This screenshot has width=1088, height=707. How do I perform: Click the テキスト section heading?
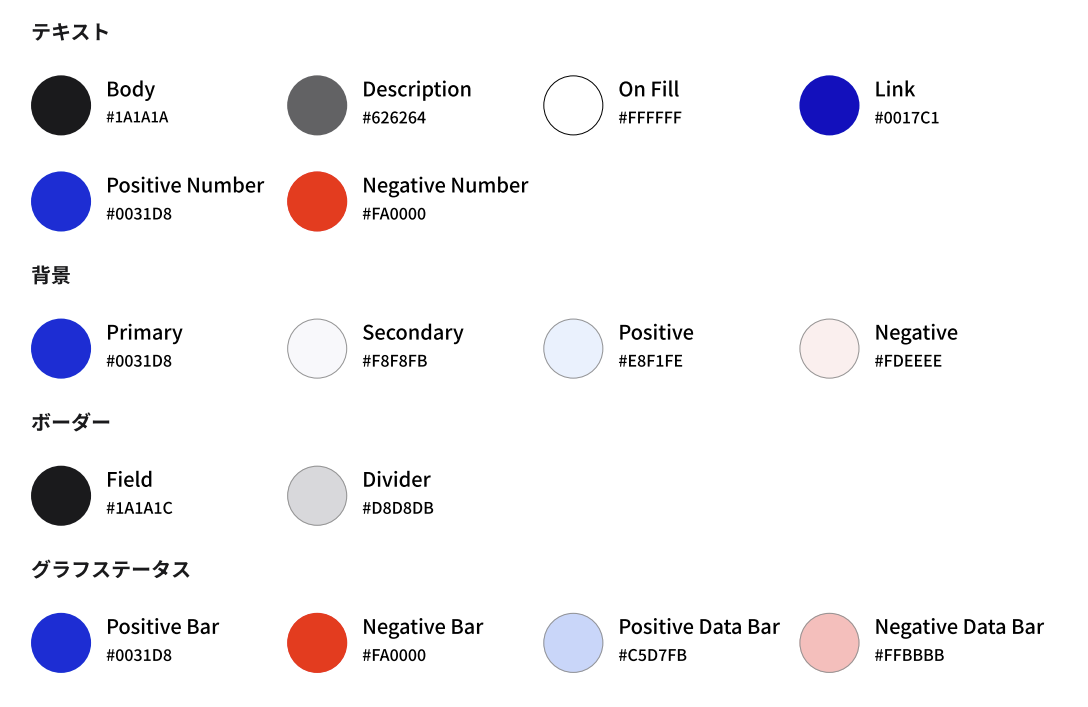pos(70,32)
